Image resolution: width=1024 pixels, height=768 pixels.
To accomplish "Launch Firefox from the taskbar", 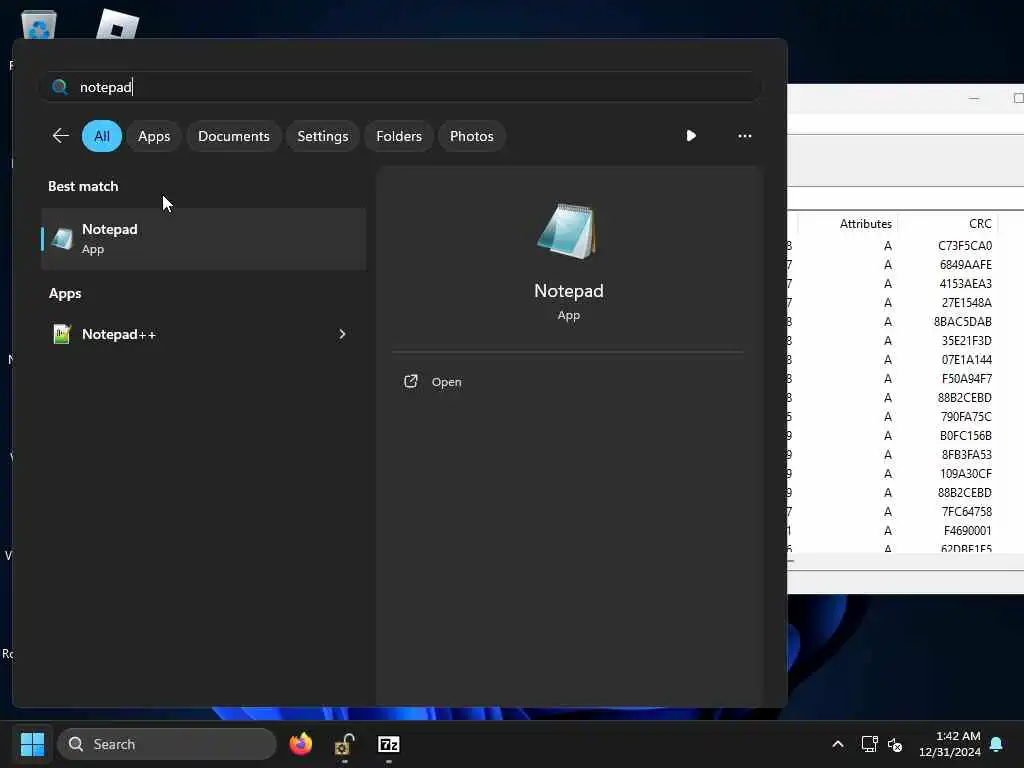I will [x=301, y=744].
